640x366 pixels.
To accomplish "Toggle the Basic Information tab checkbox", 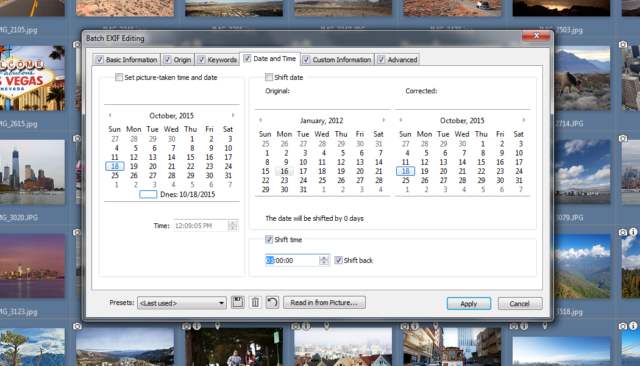I will [100, 60].
